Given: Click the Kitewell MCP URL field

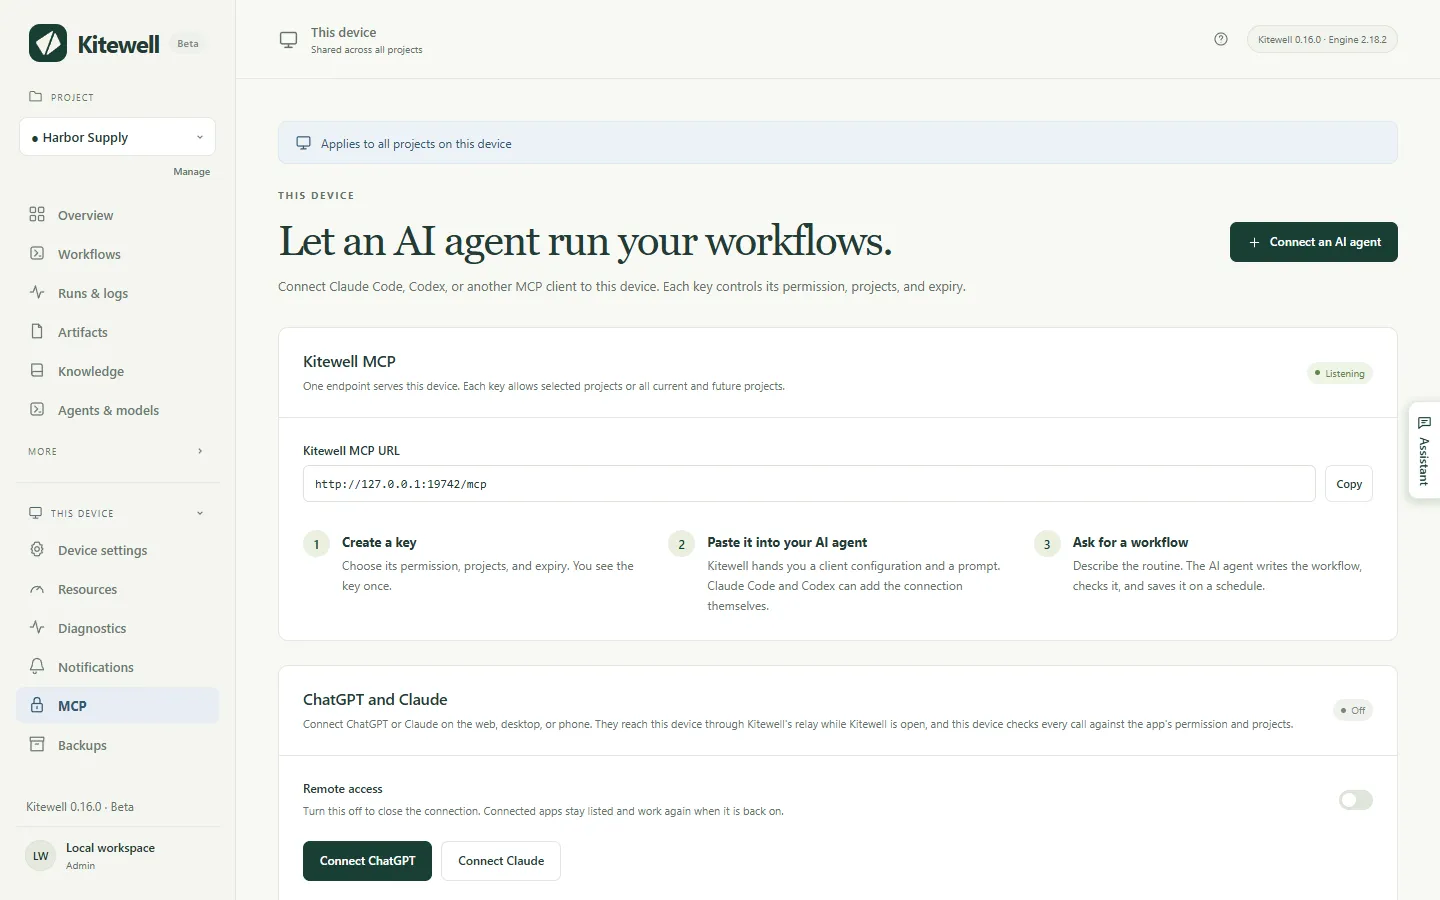Looking at the screenshot, I should [x=809, y=484].
